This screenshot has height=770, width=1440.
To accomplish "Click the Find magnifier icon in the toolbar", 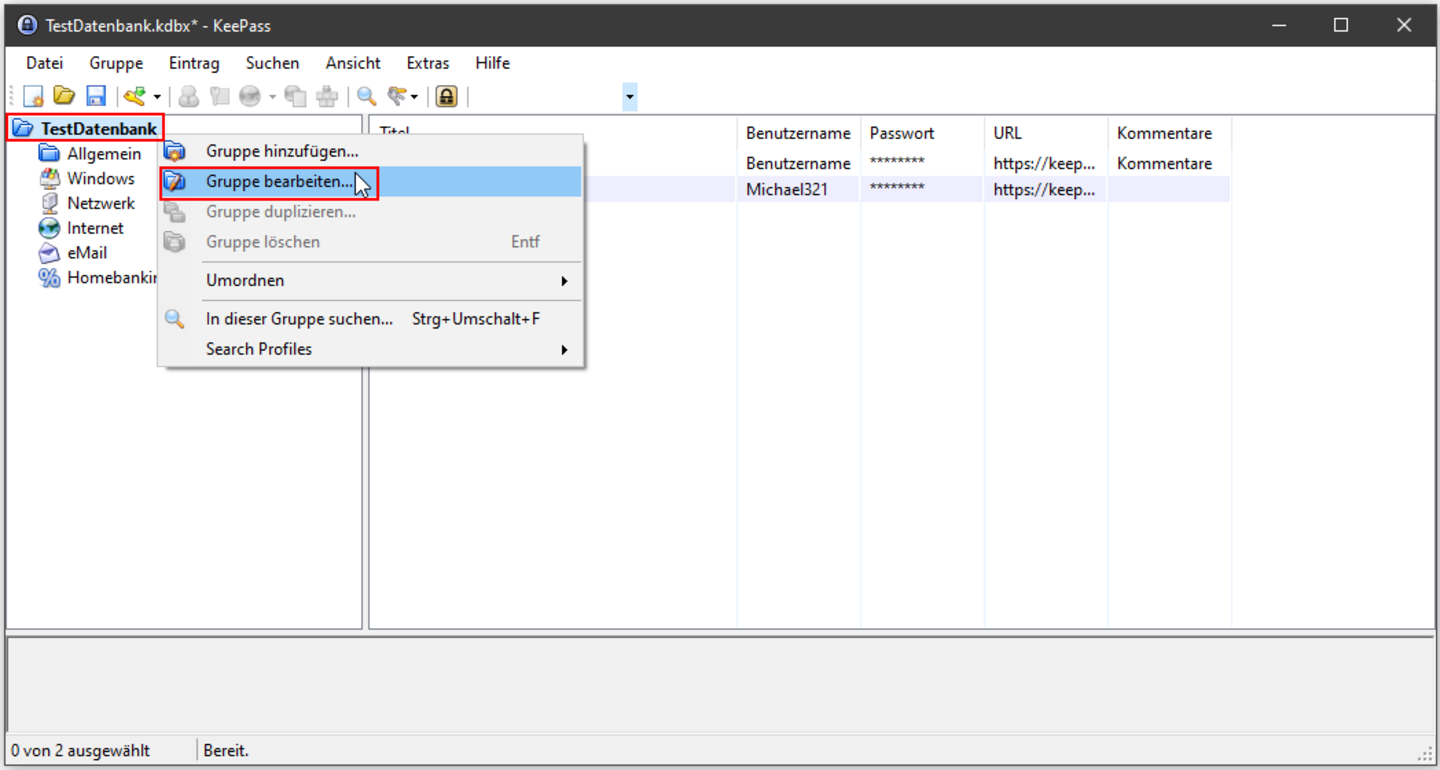I will [367, 96].
